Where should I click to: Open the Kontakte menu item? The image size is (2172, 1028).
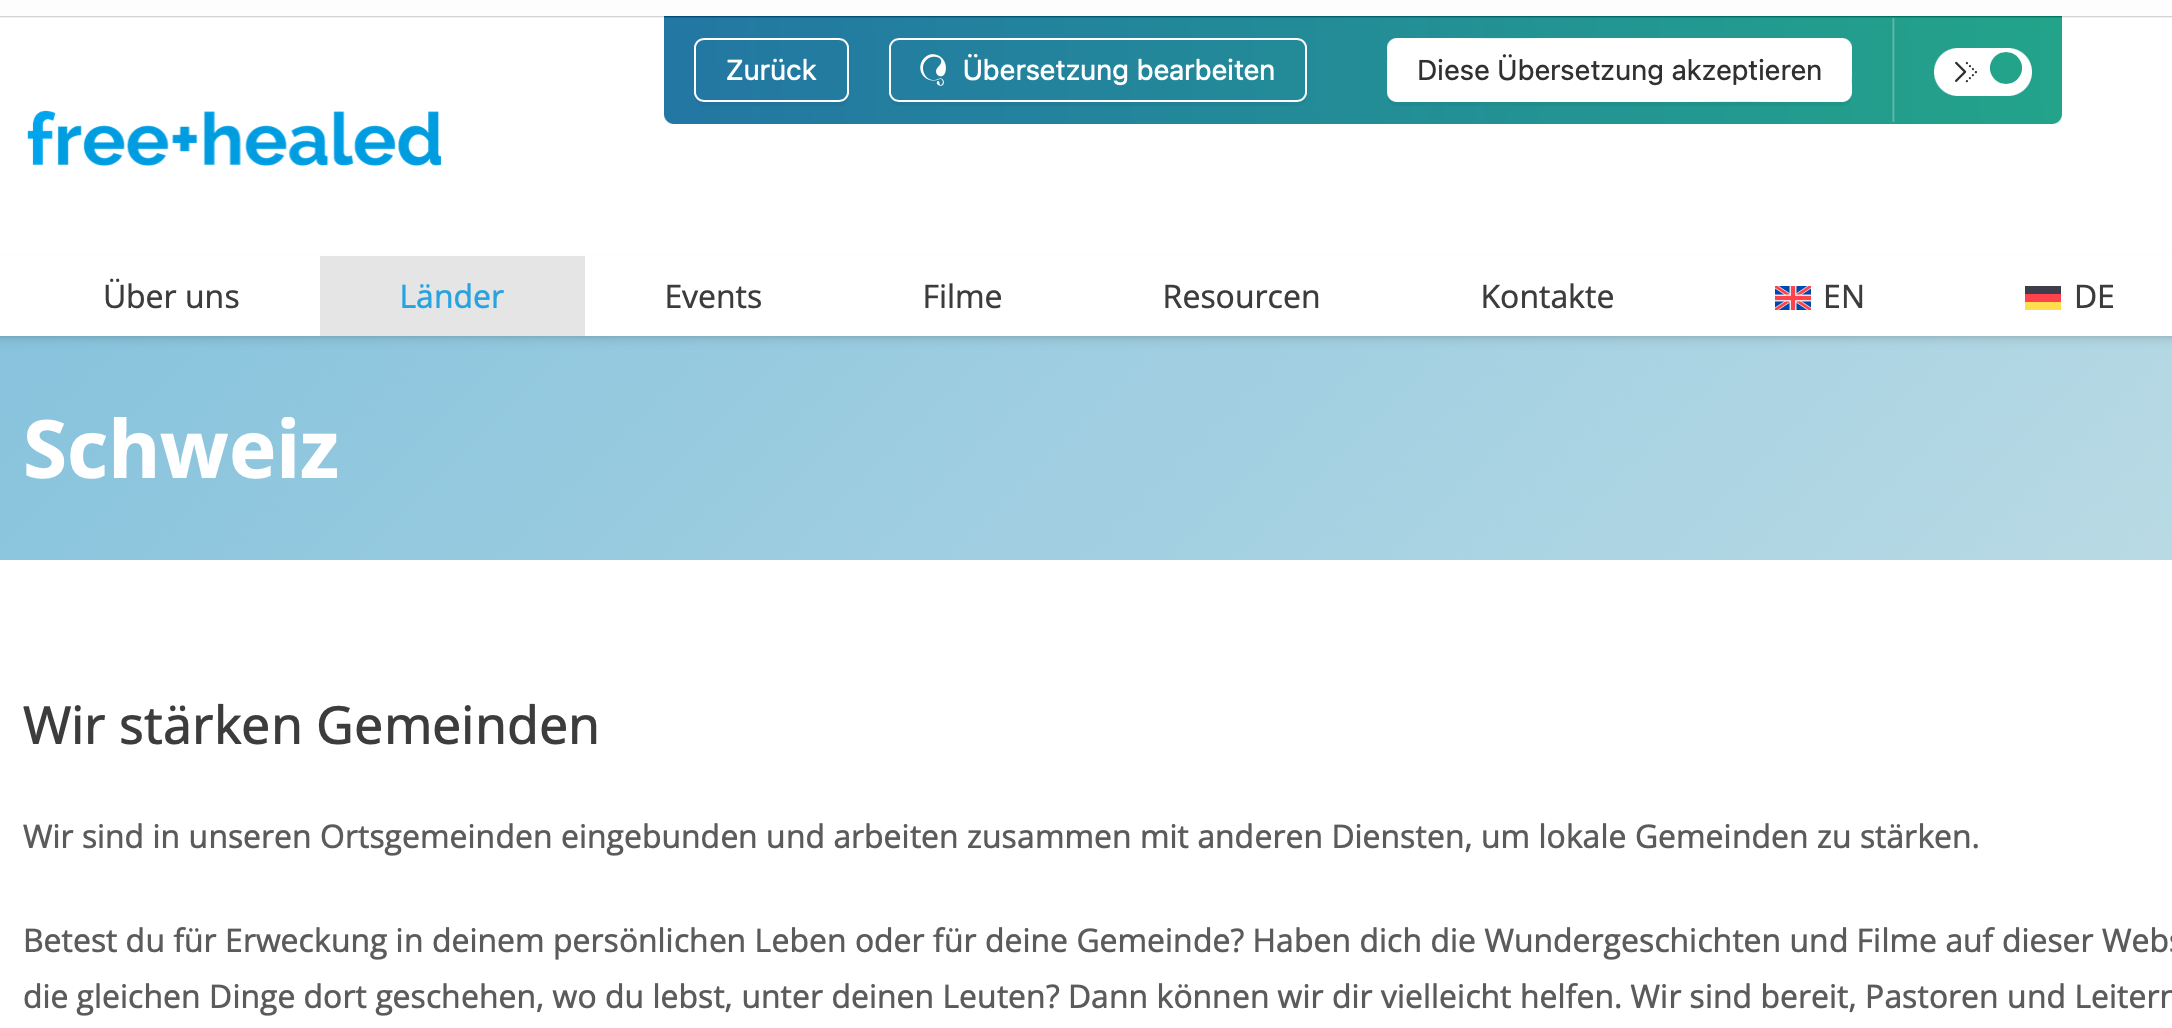1547,296
